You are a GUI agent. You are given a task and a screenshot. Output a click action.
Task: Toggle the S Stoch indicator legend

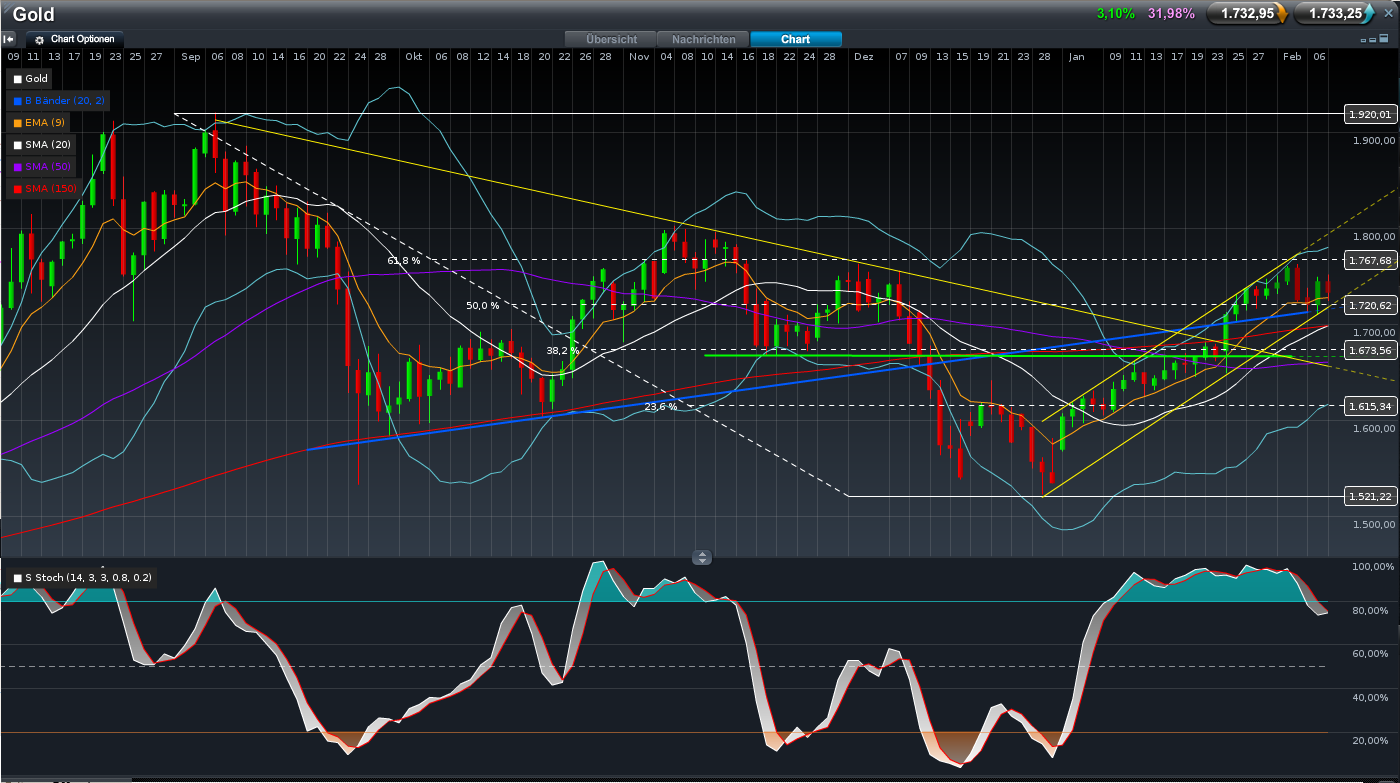tap(17, 578)
